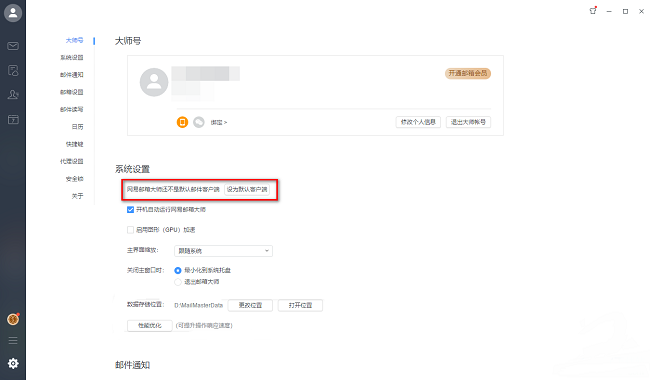Open the to-do notes icon in sidebar

click(x=13, y=70)
